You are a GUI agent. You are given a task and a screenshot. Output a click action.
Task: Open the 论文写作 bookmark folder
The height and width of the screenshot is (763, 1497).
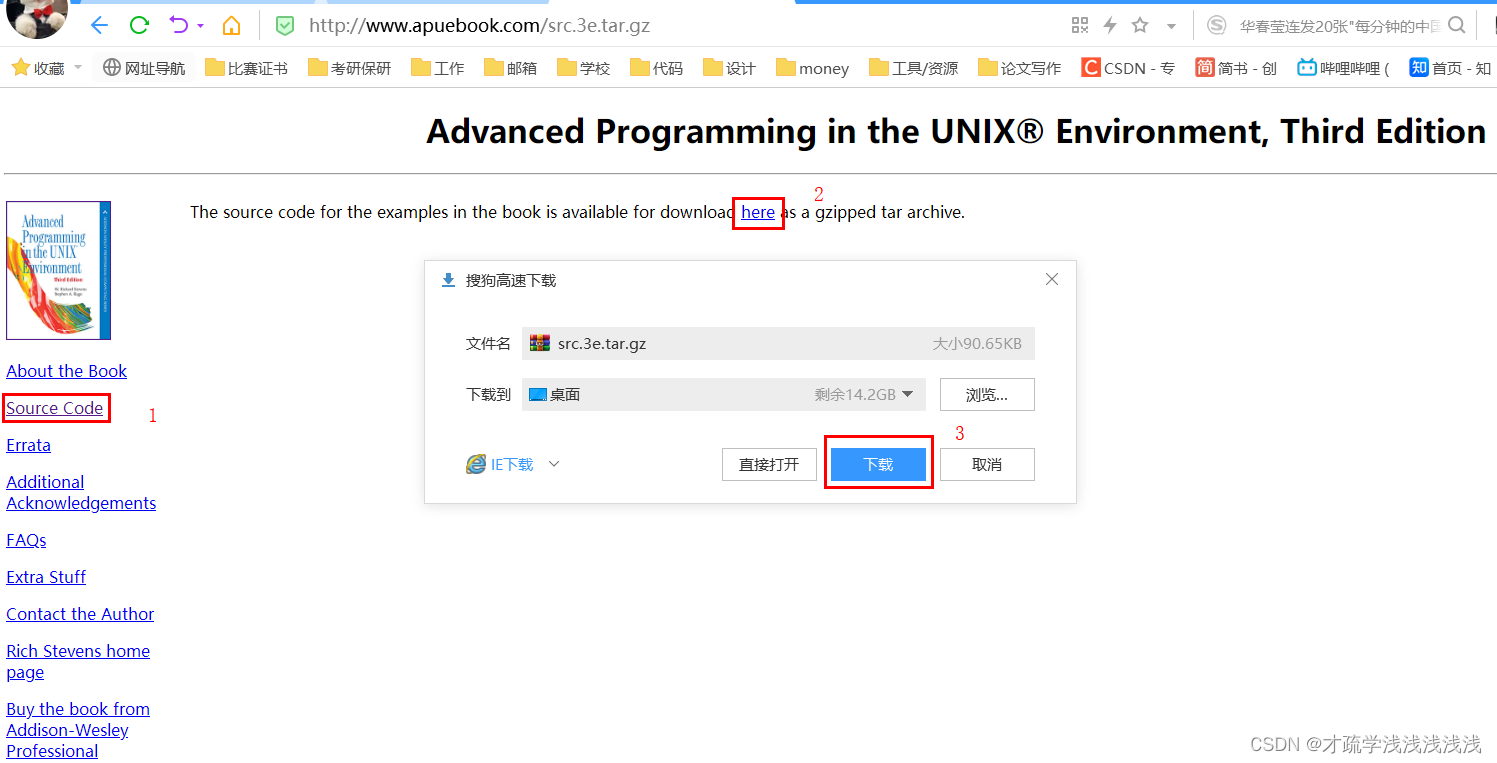click(x=1019, y=68)
